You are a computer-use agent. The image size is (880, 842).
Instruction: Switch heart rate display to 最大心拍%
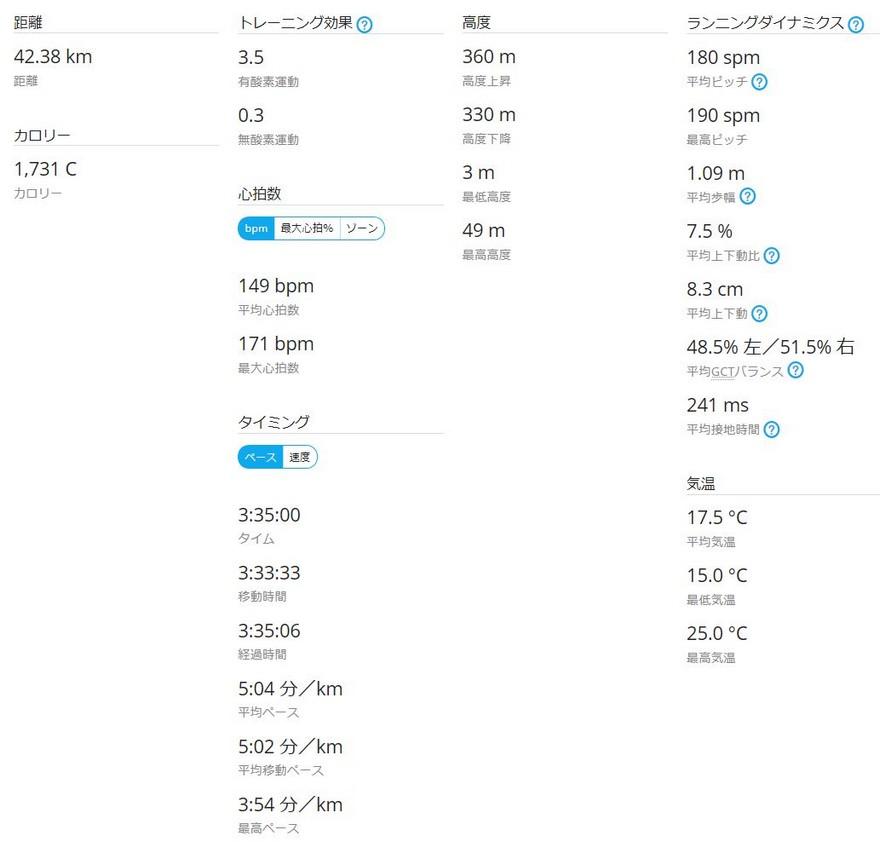[x=306, y=228]
